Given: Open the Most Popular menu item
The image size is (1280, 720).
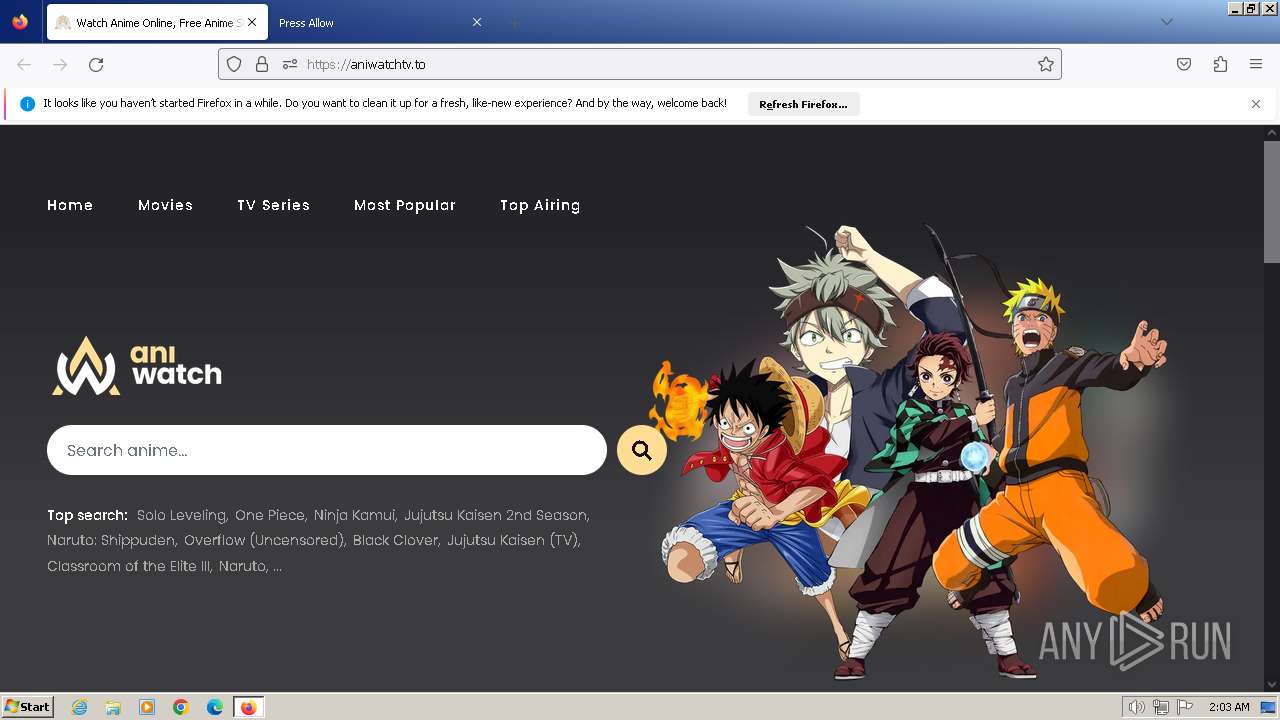Looking at the screenshot, I should click(405, 205).
